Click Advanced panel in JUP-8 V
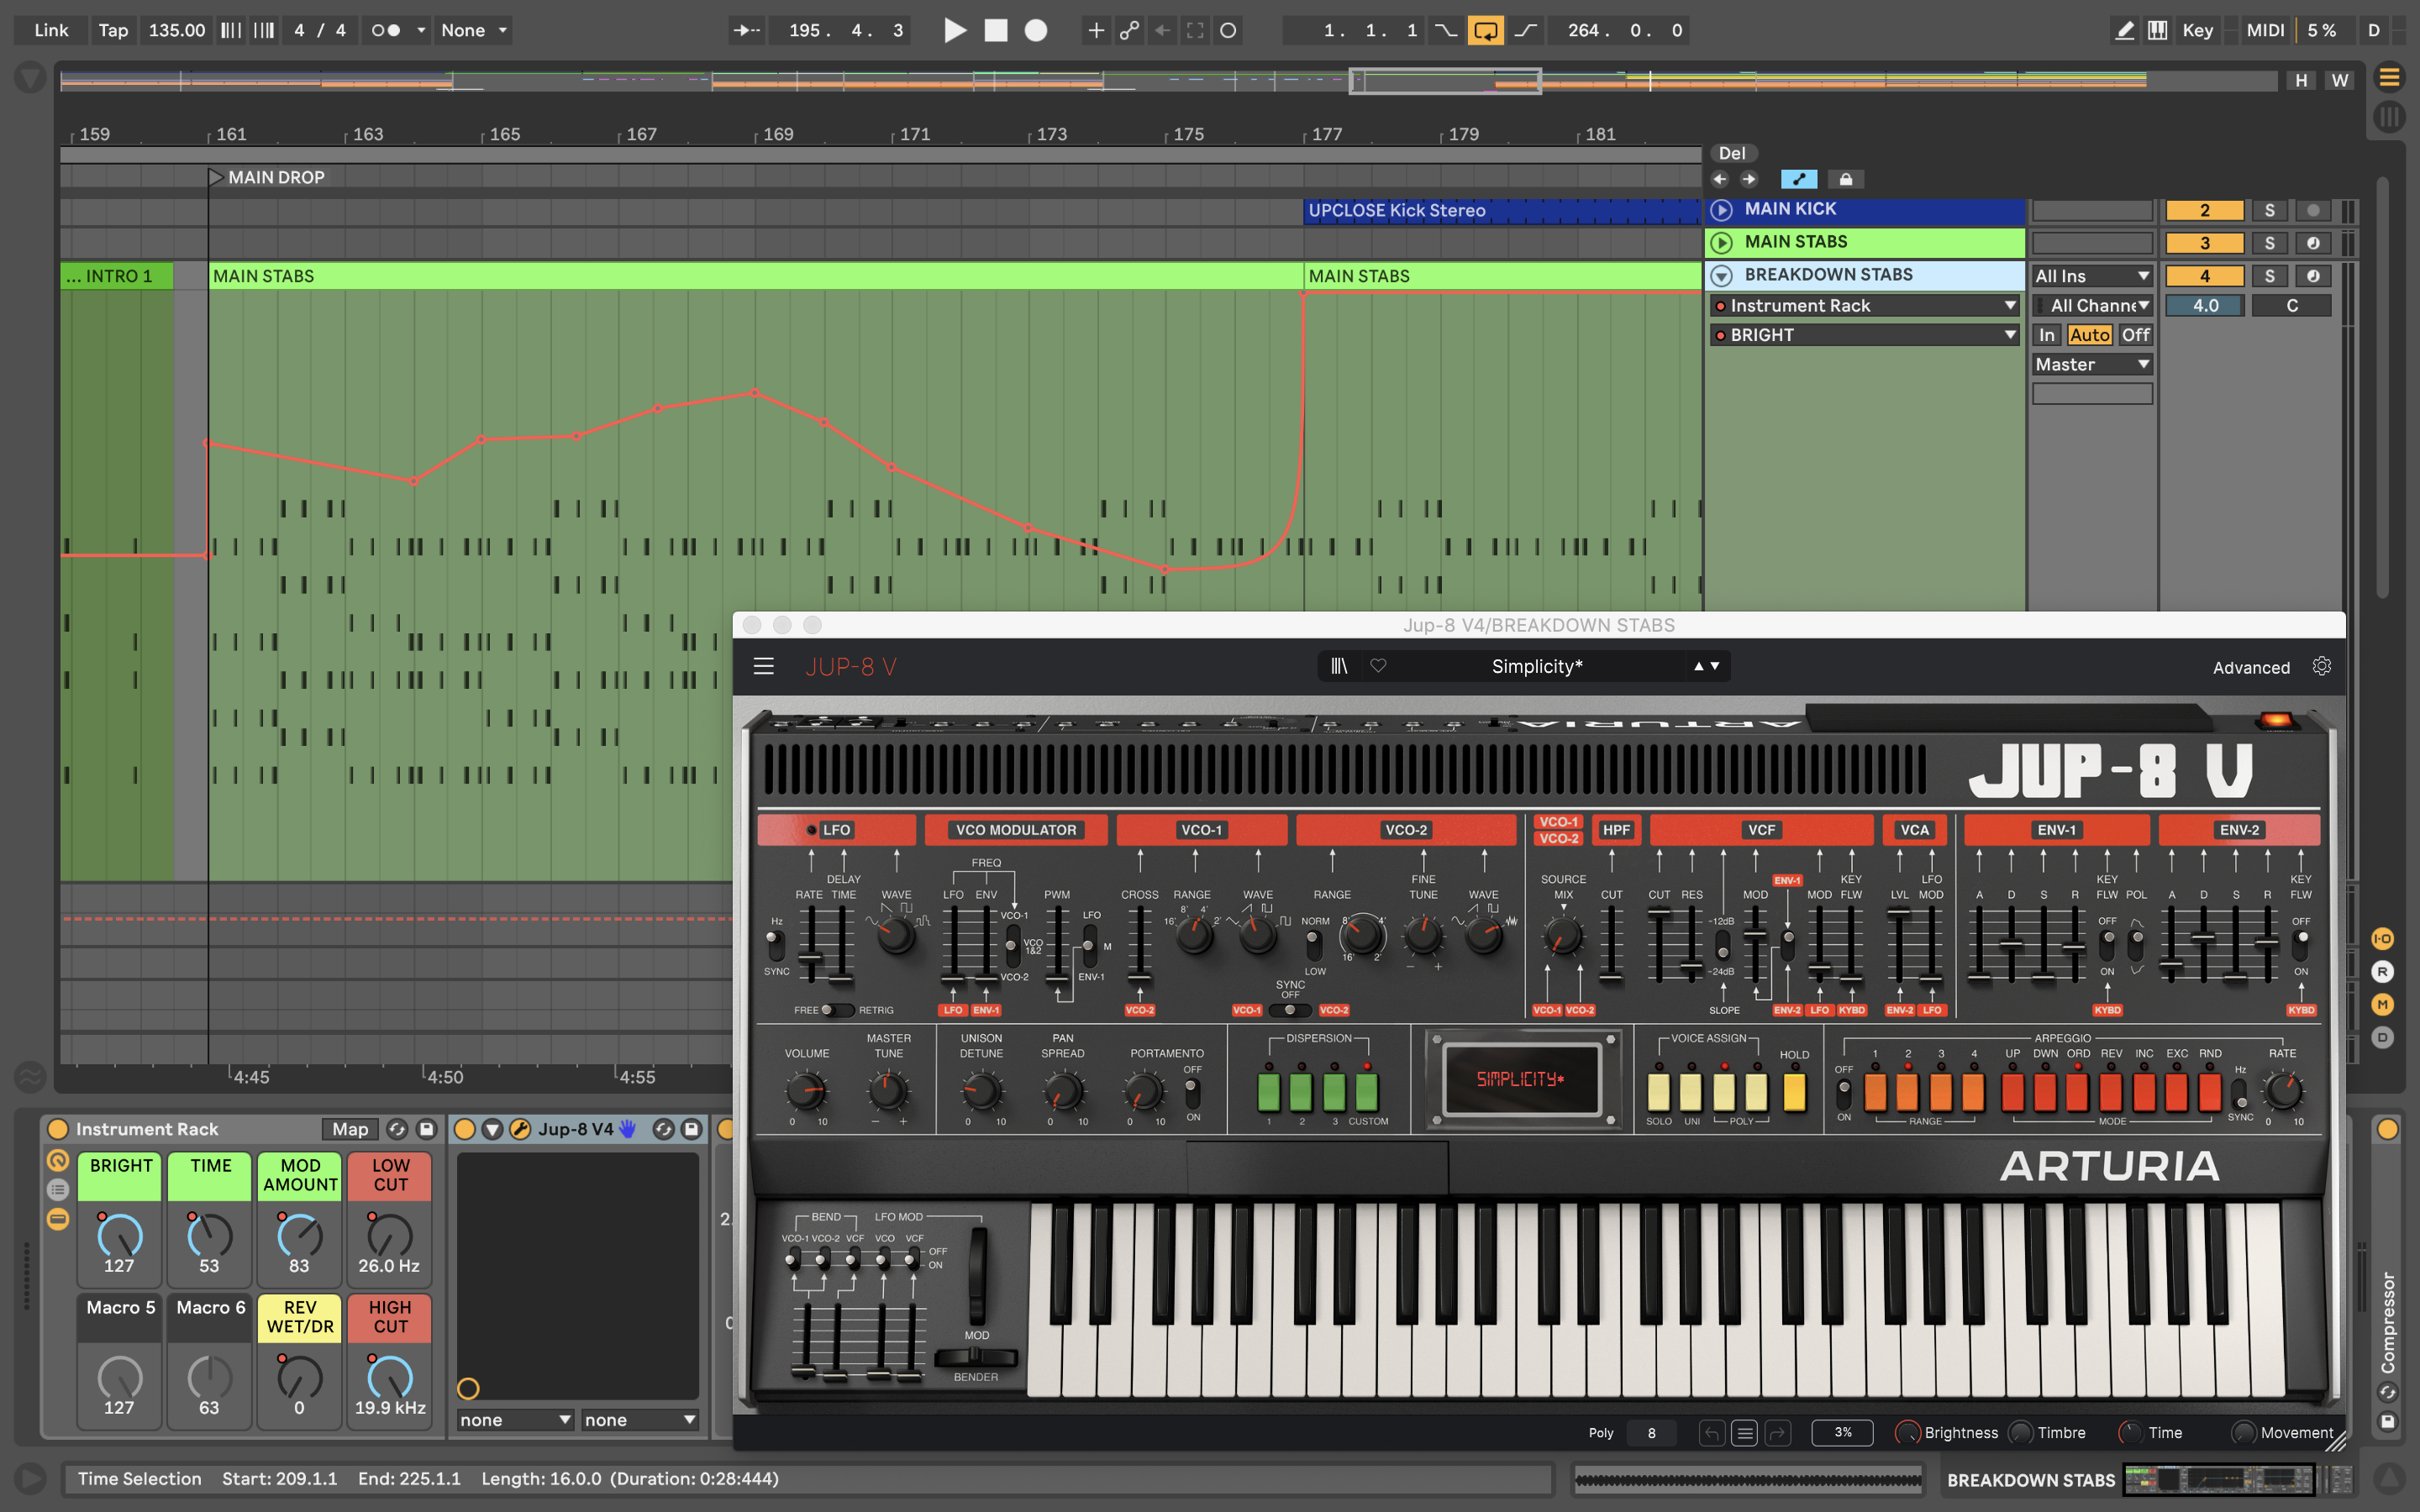The image size is (2420, 1512). (2250, 667)
